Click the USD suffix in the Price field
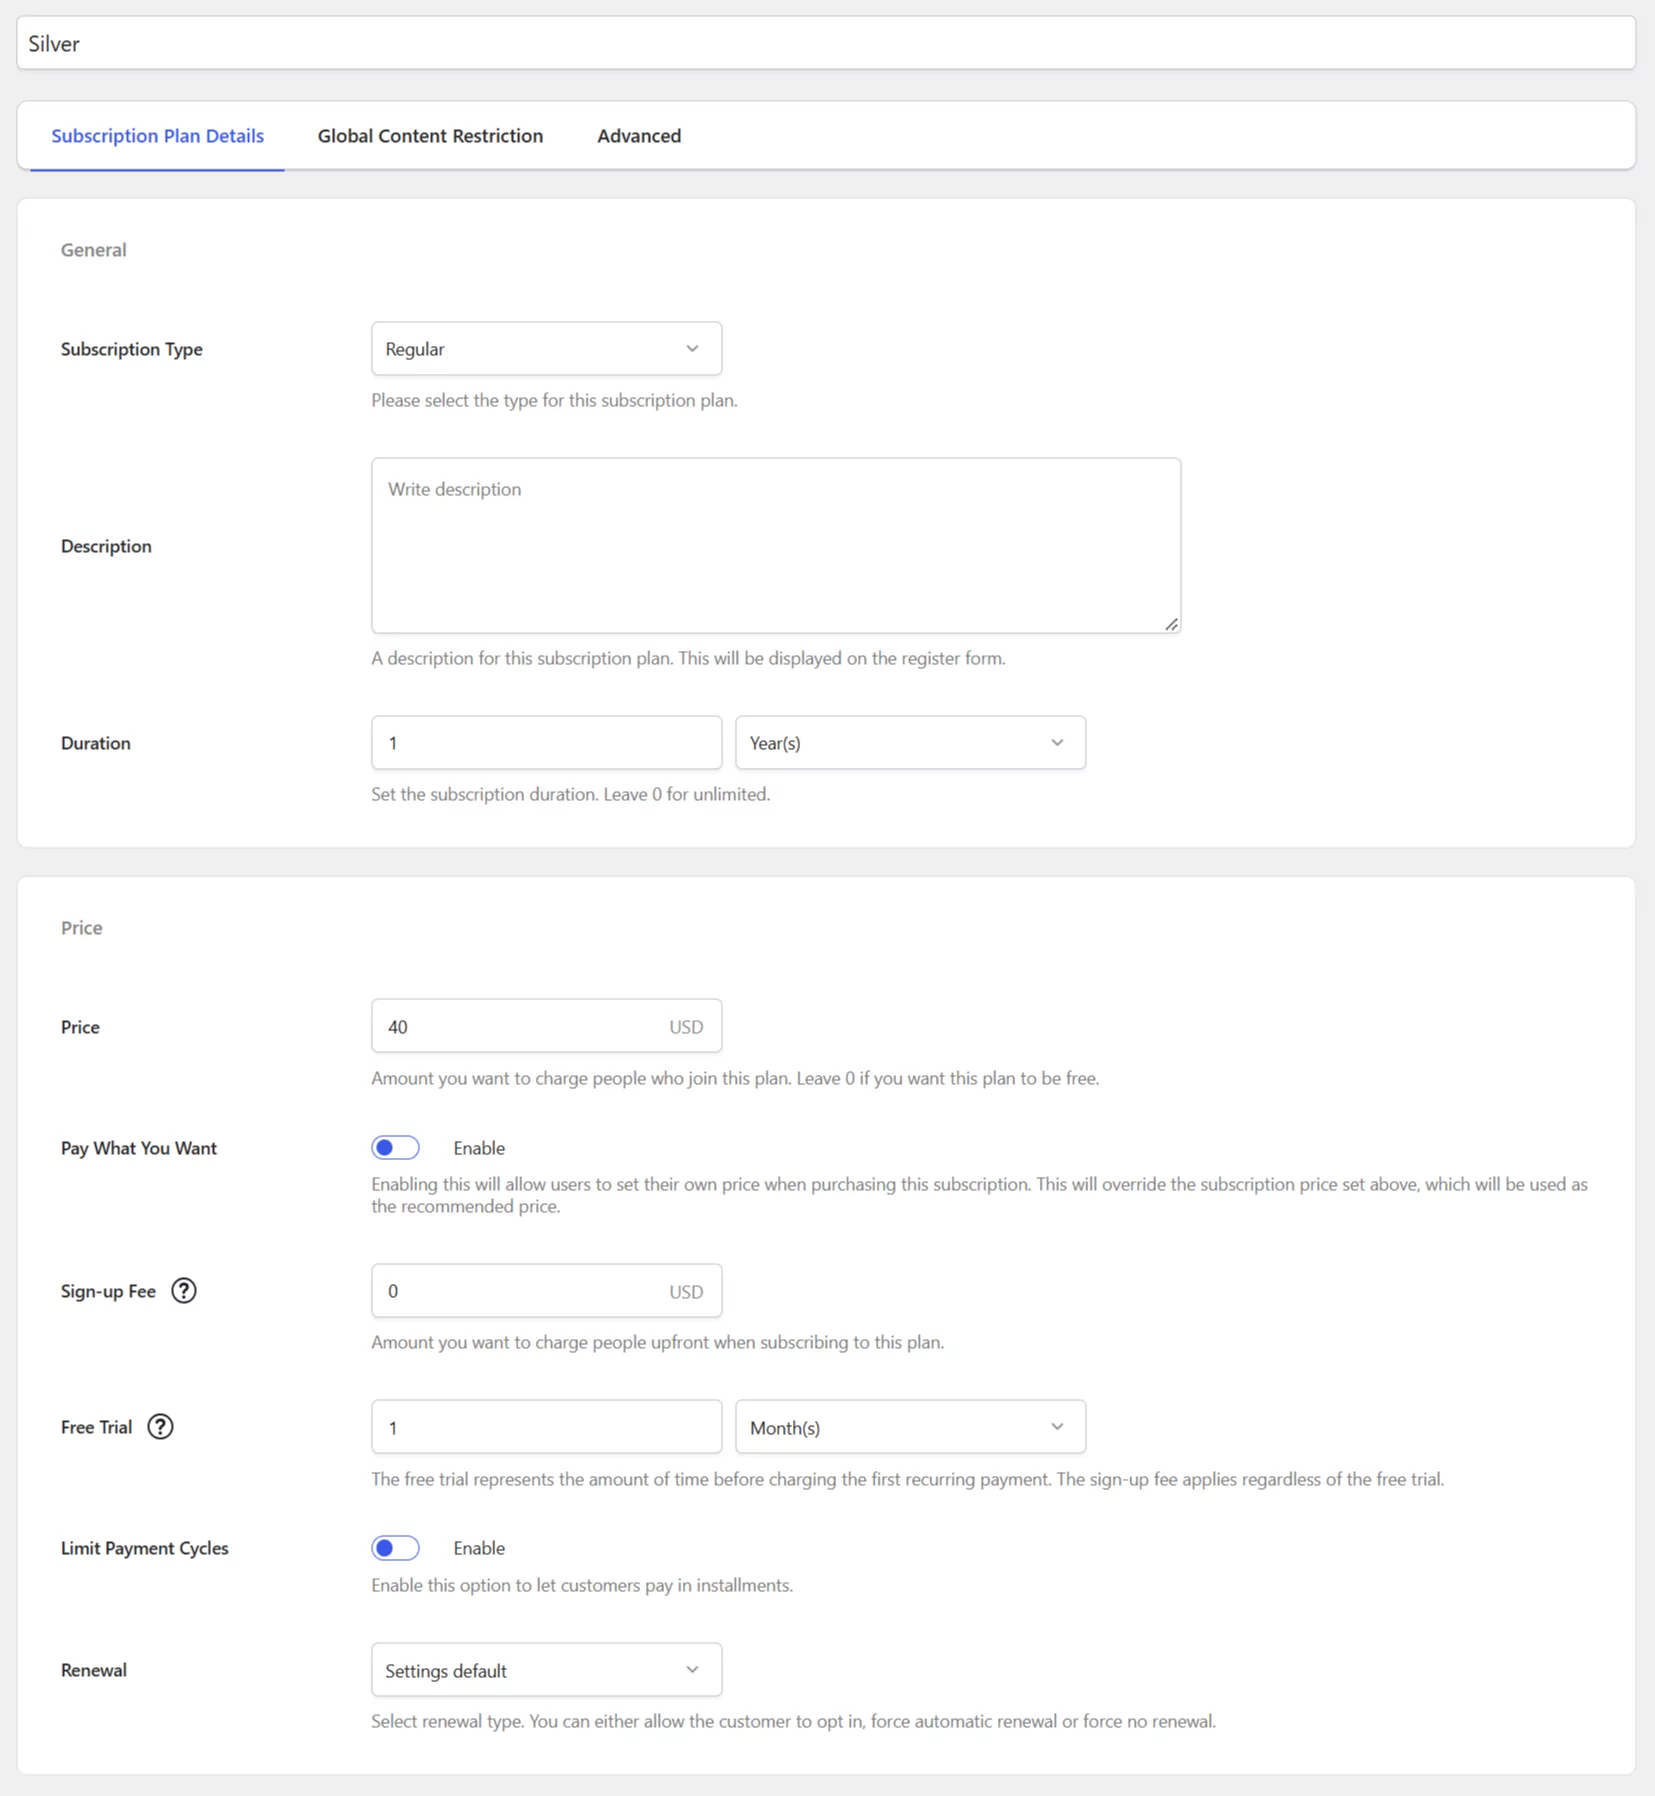Image resolution: width=1655 pixels, height=1796 pixels. [x=686, y=1027]
